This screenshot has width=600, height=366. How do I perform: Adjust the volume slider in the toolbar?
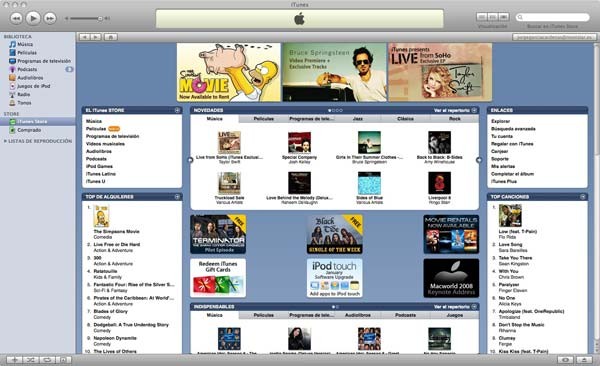pos(85,18)
